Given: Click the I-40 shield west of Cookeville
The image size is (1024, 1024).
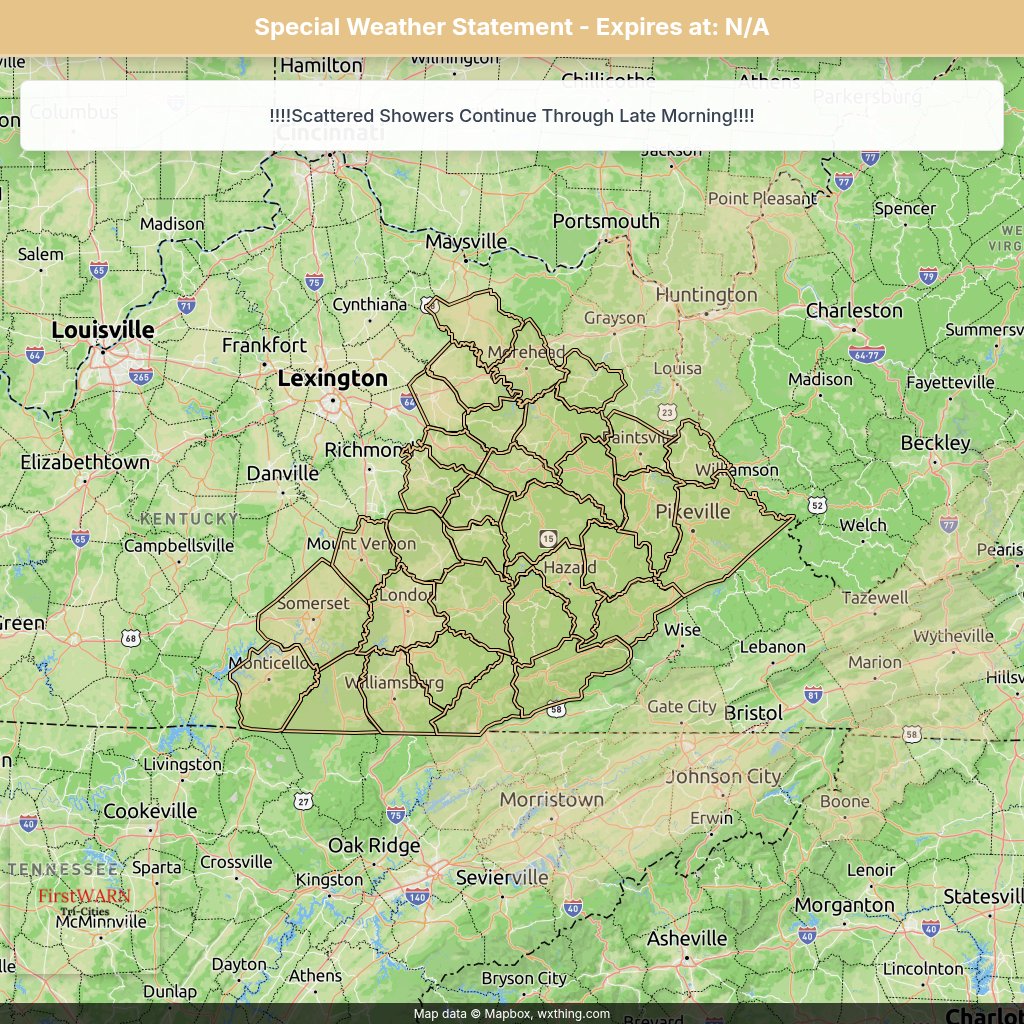Looking at the screenshot, I should click(x=28, y=824).
